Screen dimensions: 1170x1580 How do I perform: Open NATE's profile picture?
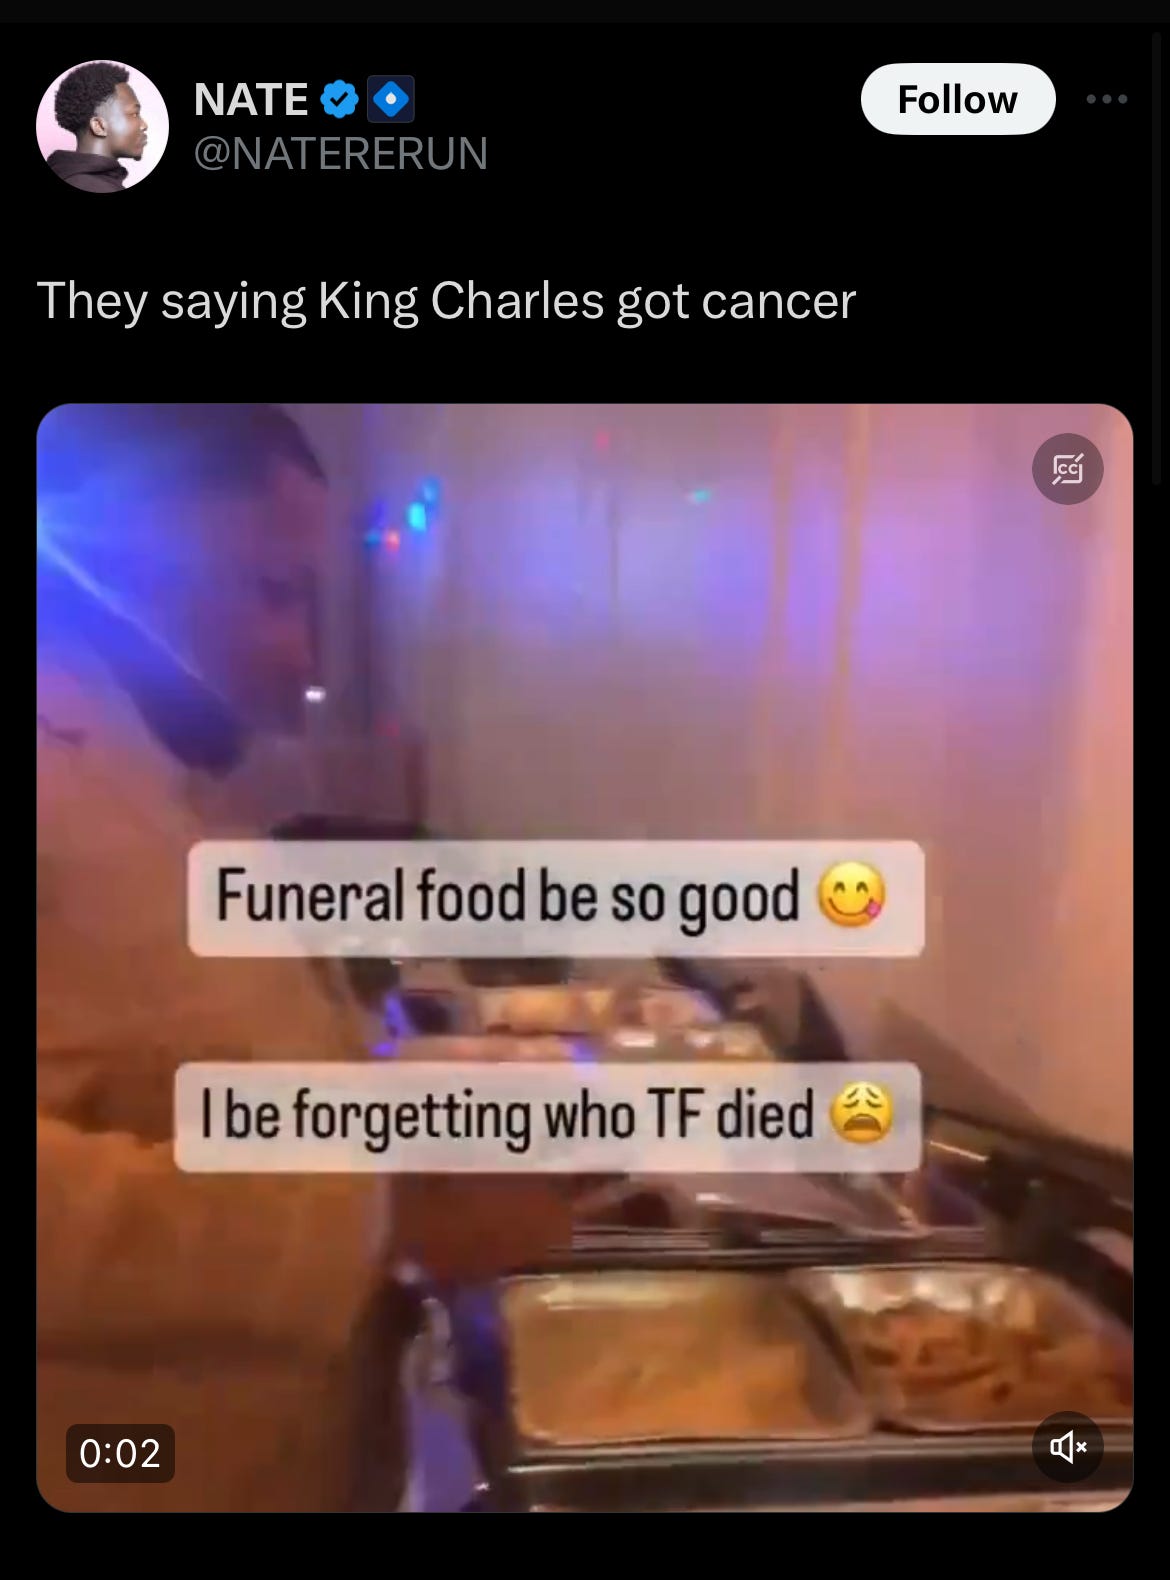102,126
